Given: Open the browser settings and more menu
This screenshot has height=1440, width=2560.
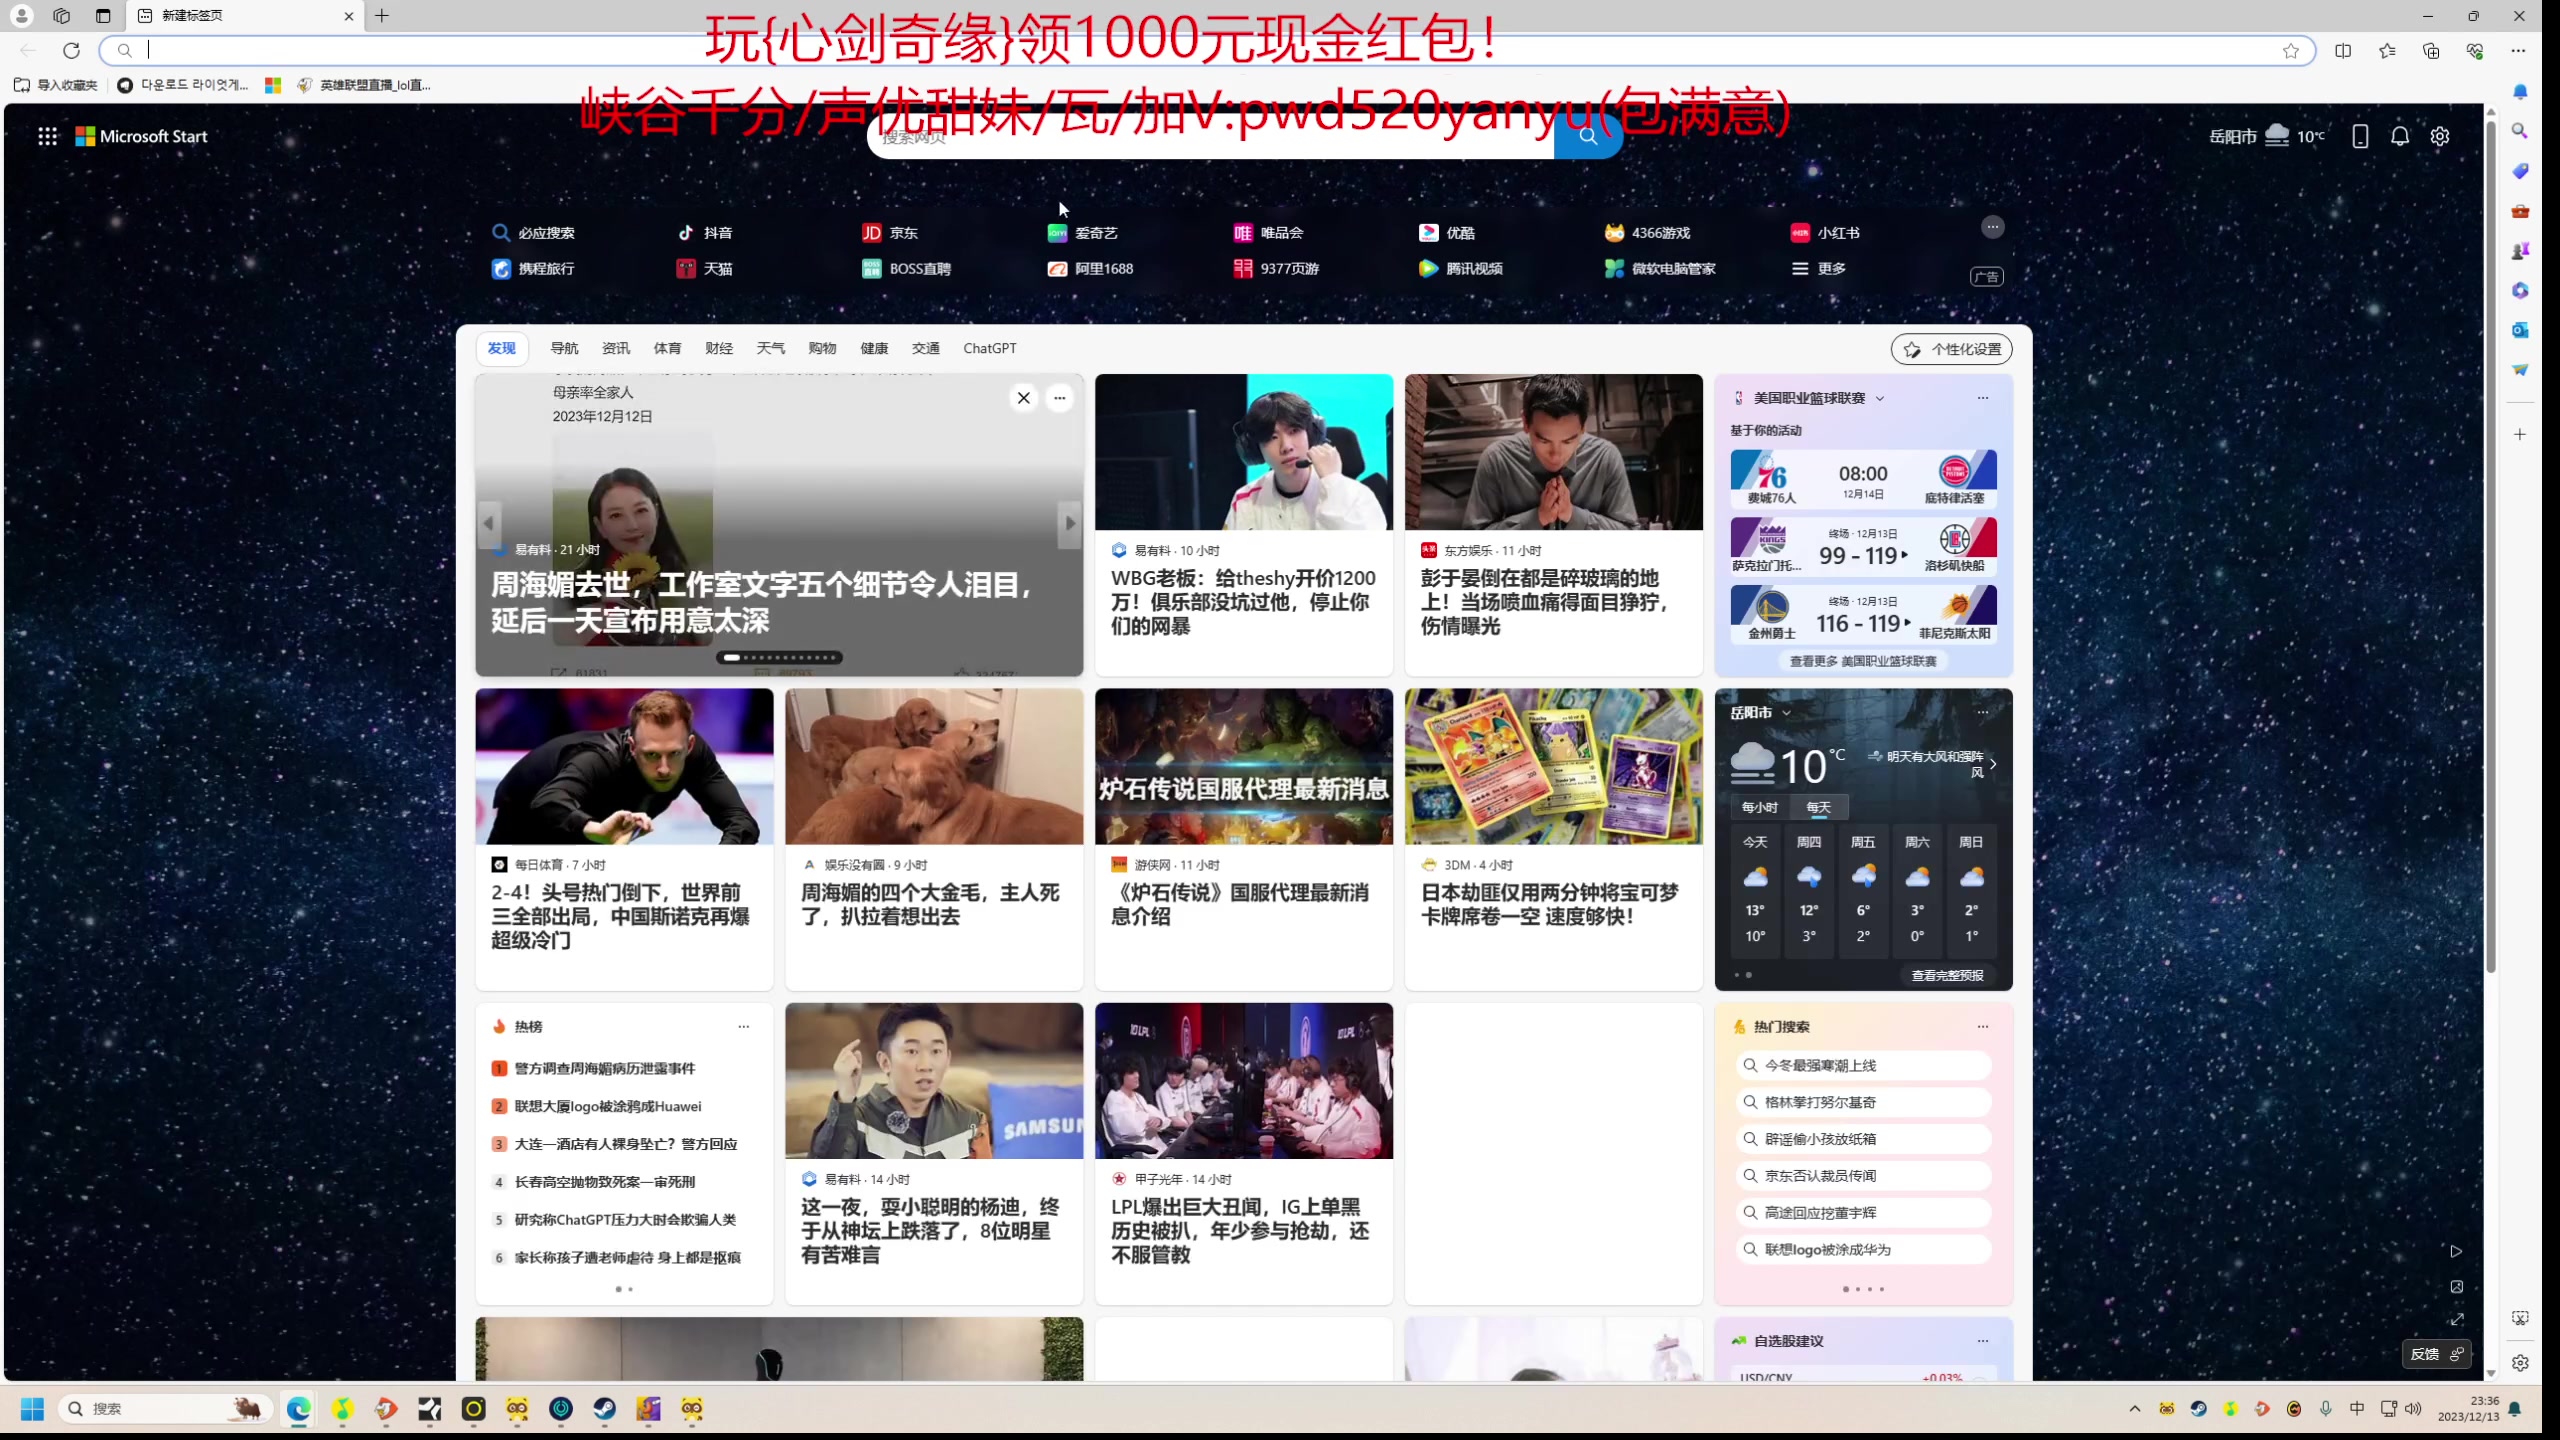Looking at the screenshot, I should (x=2518, y=51).
